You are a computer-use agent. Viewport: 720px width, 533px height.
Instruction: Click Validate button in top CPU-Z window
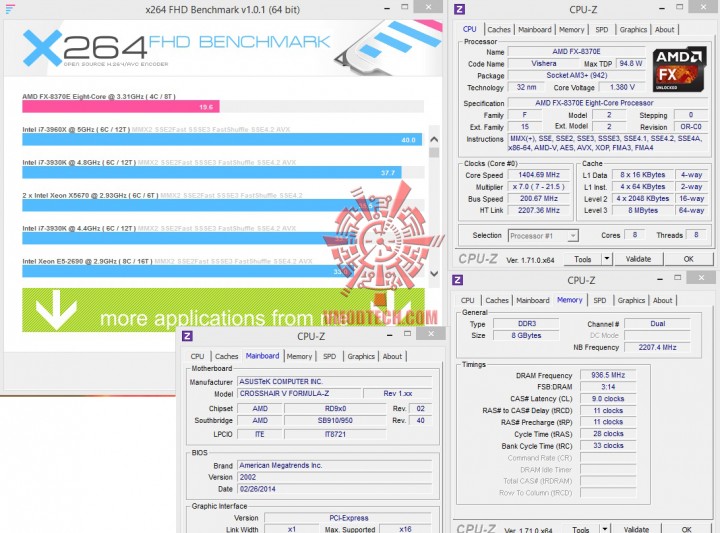coord(638,259)
